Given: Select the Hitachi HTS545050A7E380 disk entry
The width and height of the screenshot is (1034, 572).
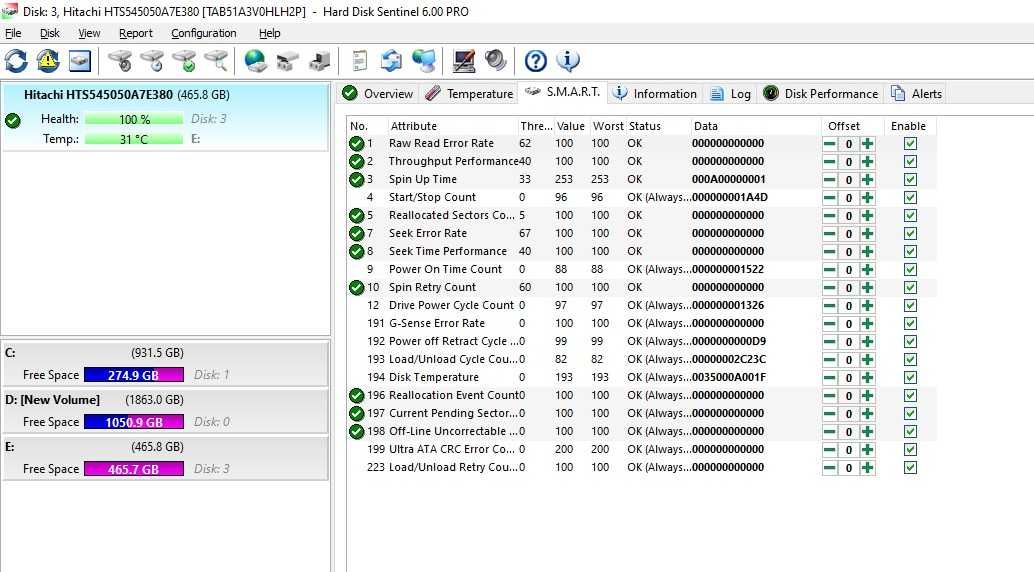Looking at the screenshot, I should click(x=165, y=117).
